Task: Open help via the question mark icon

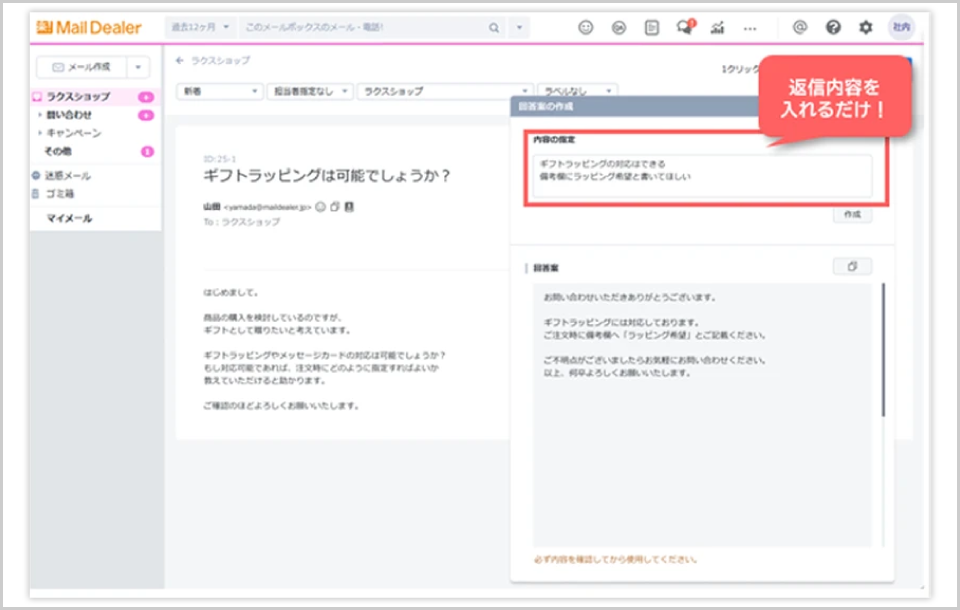Action: [832, 28]
